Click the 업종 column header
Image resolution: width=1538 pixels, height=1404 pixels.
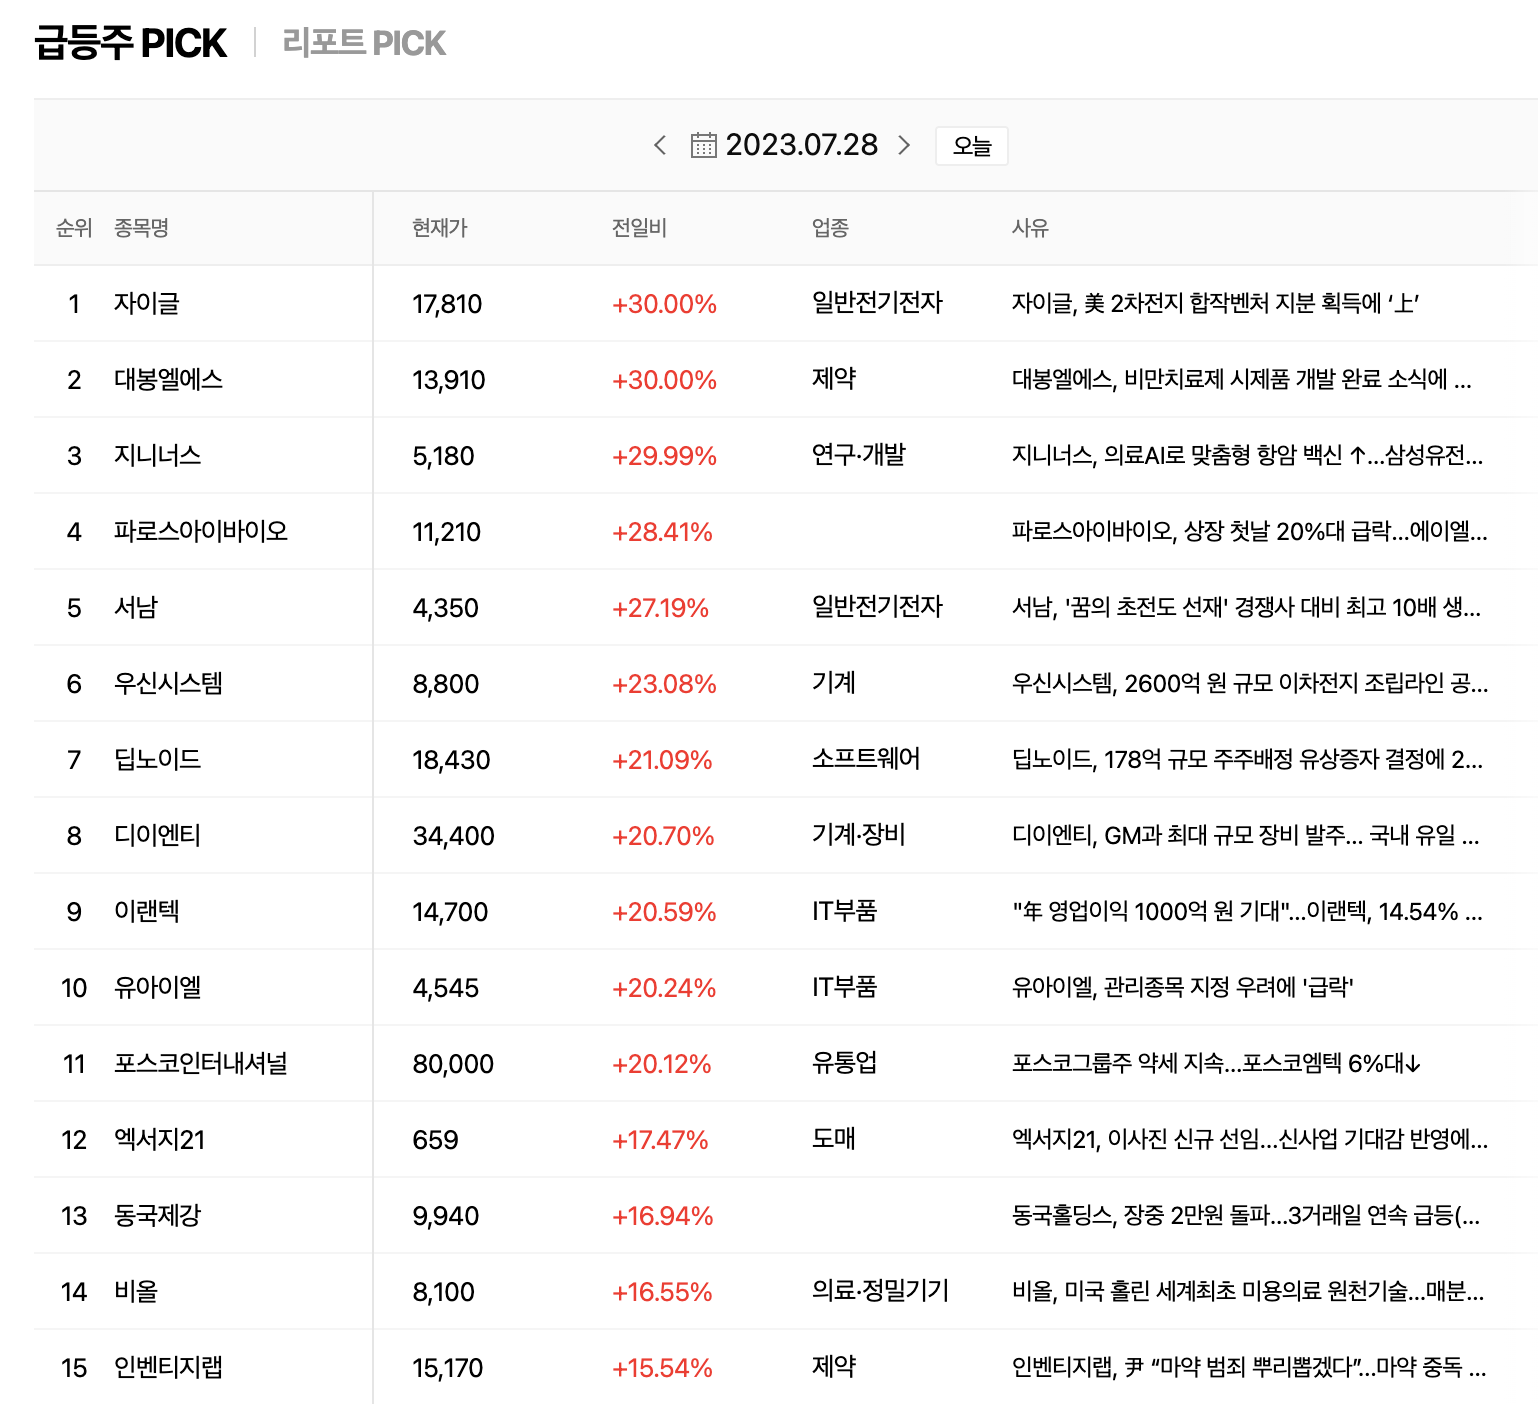click(x=830, y=228)
